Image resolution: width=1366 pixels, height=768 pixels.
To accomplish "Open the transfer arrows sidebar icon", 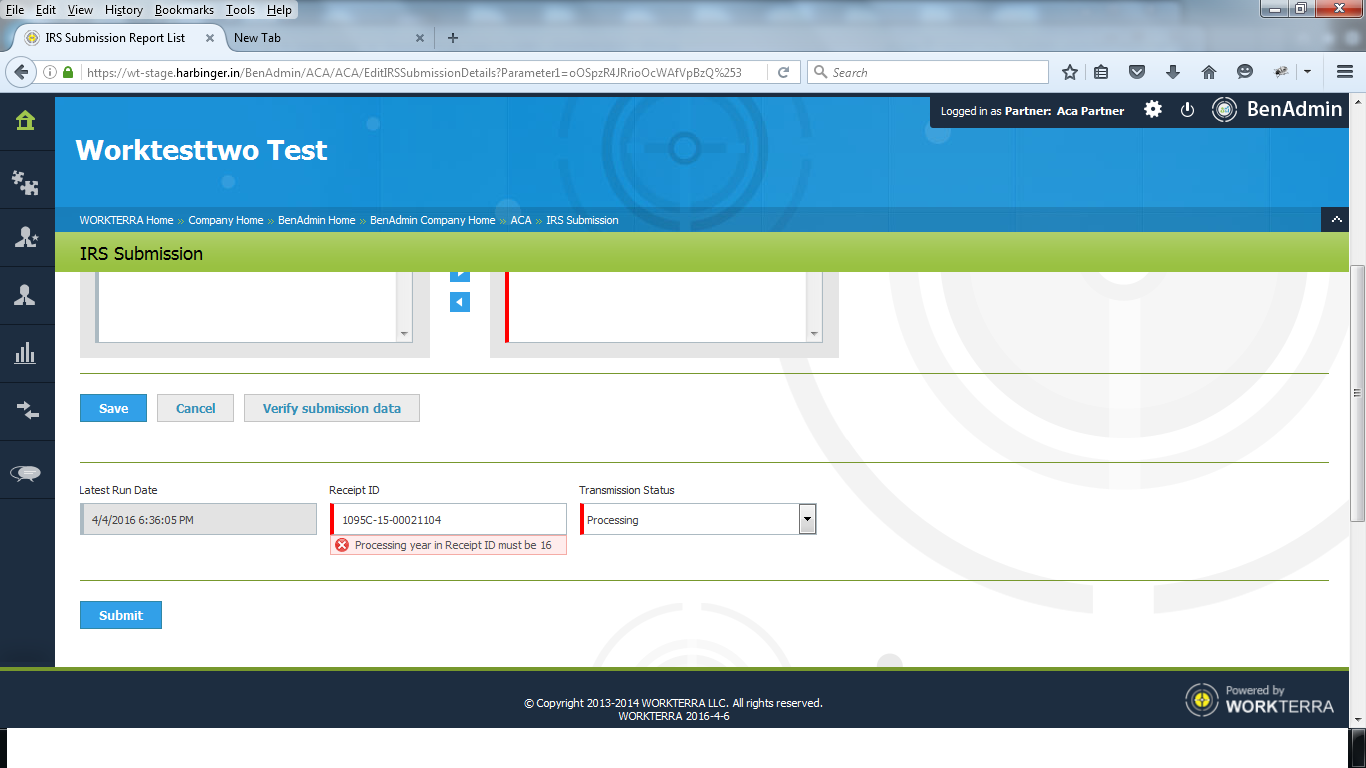I will pos(26,410).
